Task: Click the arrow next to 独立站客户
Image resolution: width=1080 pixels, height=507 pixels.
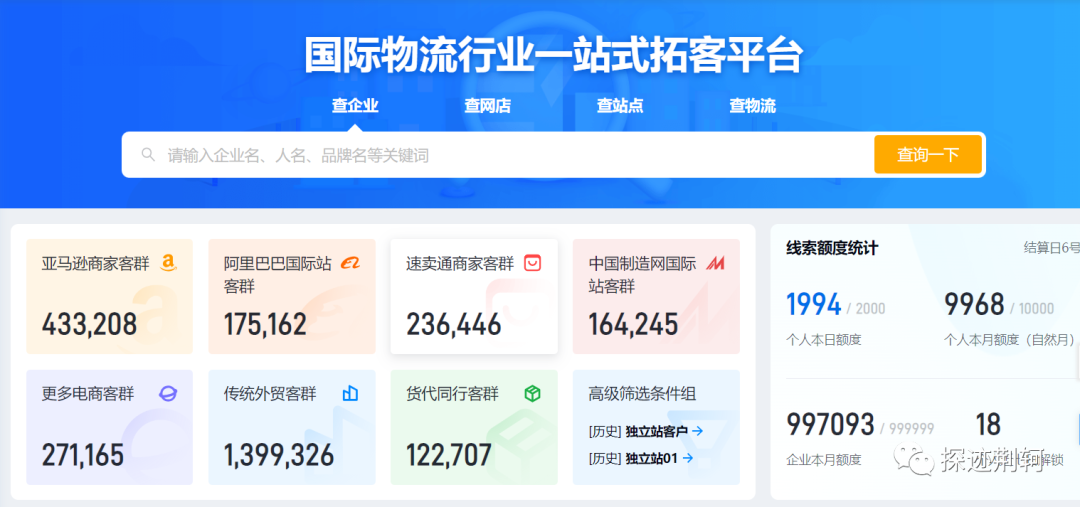Action: click(697, 431)
